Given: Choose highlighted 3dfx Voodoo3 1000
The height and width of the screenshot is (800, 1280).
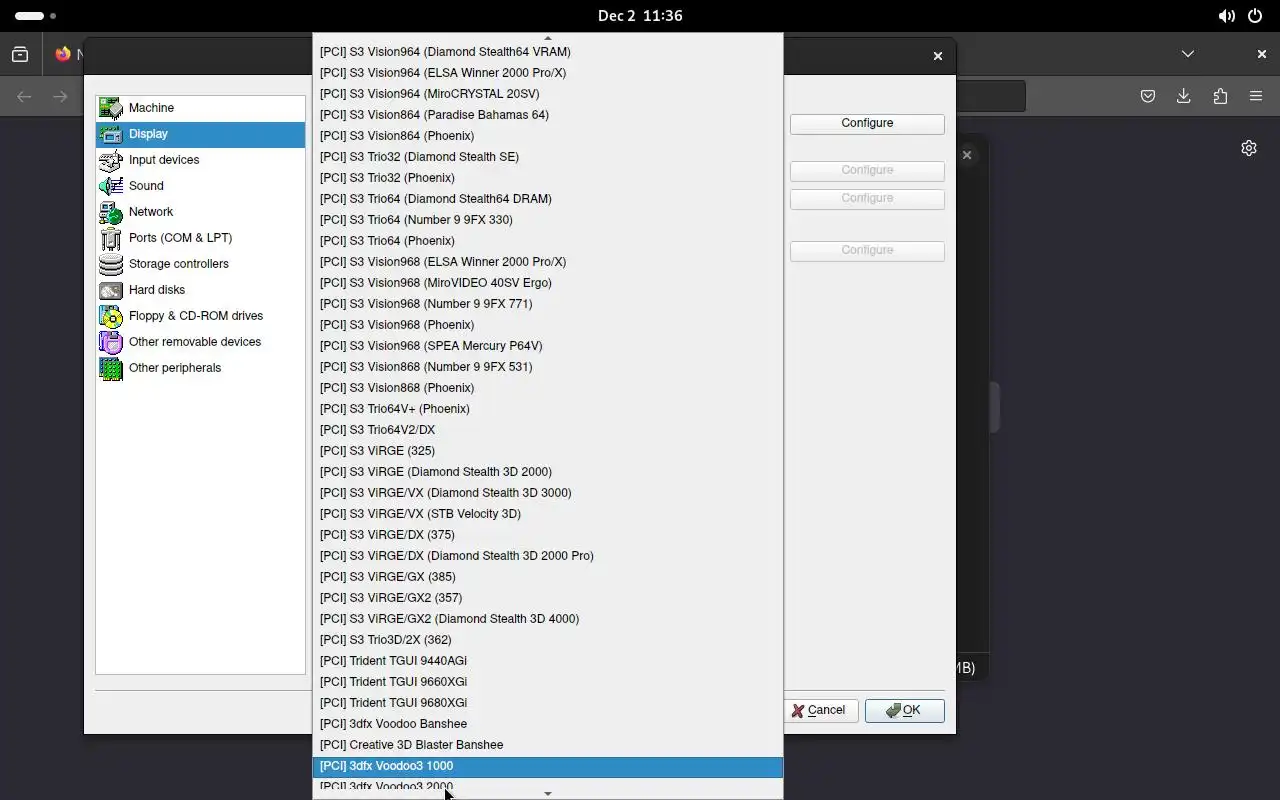Looking at the screenshot, I should pos(547,766).
